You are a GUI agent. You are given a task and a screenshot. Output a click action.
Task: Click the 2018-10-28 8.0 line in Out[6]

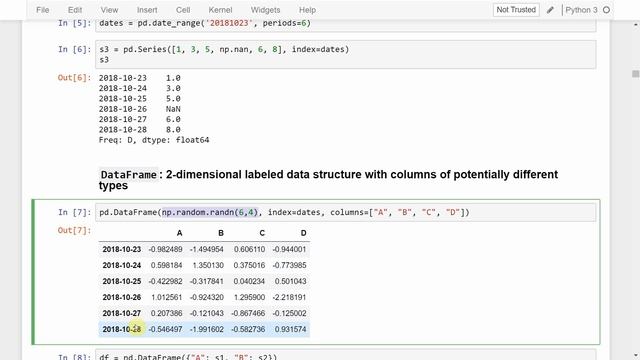140,130
